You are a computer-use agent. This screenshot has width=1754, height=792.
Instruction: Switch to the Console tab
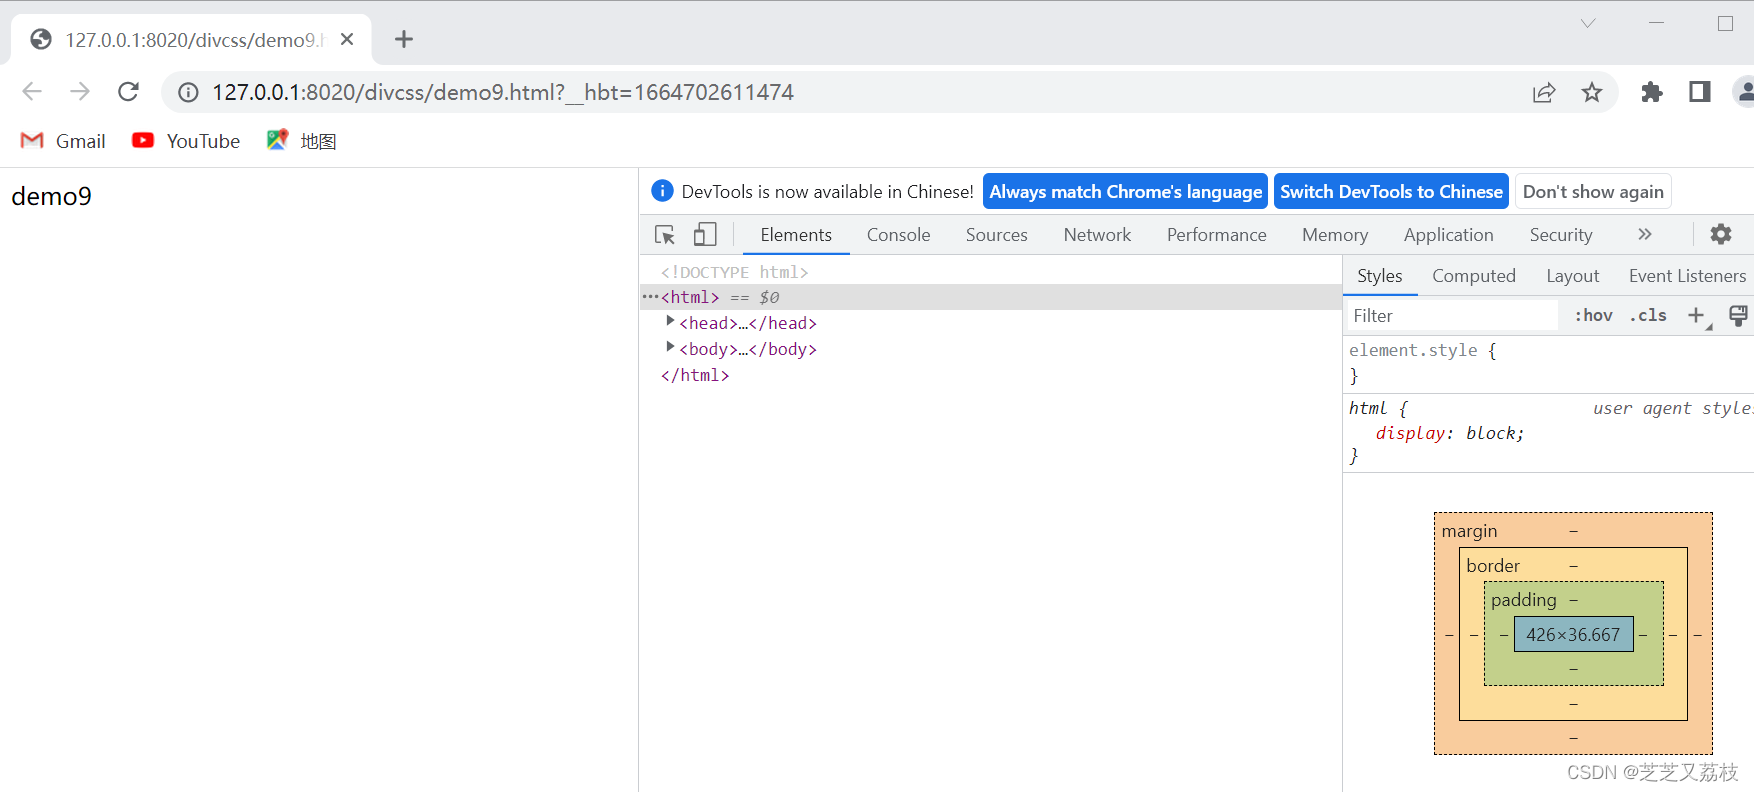[x=898, y=235]
